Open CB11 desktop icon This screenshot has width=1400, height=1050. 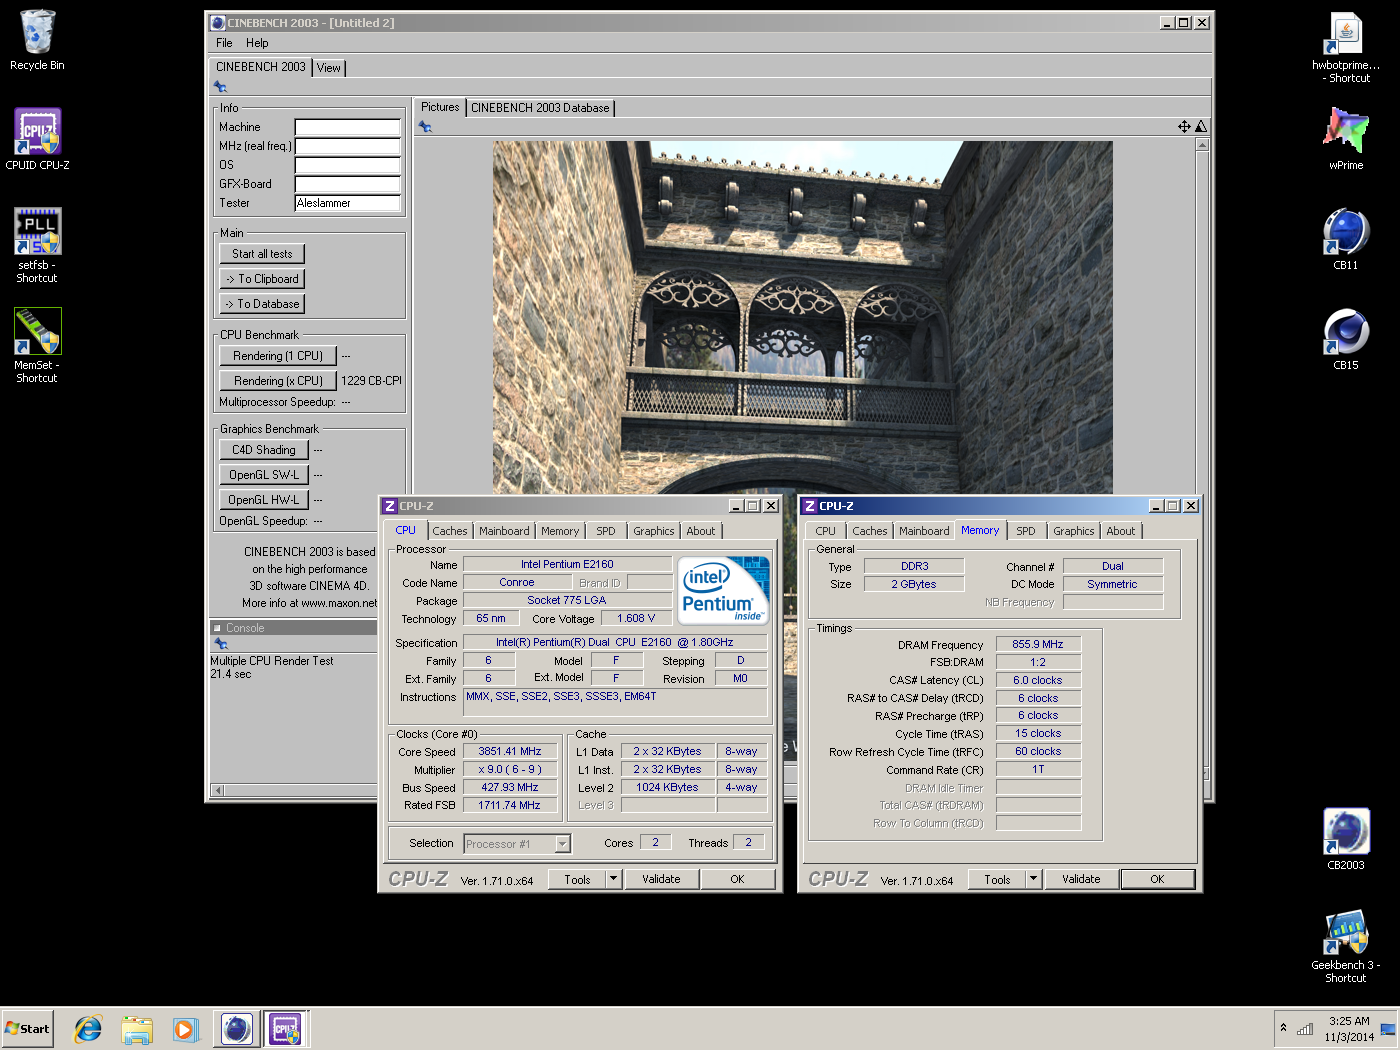(1346, 238)
